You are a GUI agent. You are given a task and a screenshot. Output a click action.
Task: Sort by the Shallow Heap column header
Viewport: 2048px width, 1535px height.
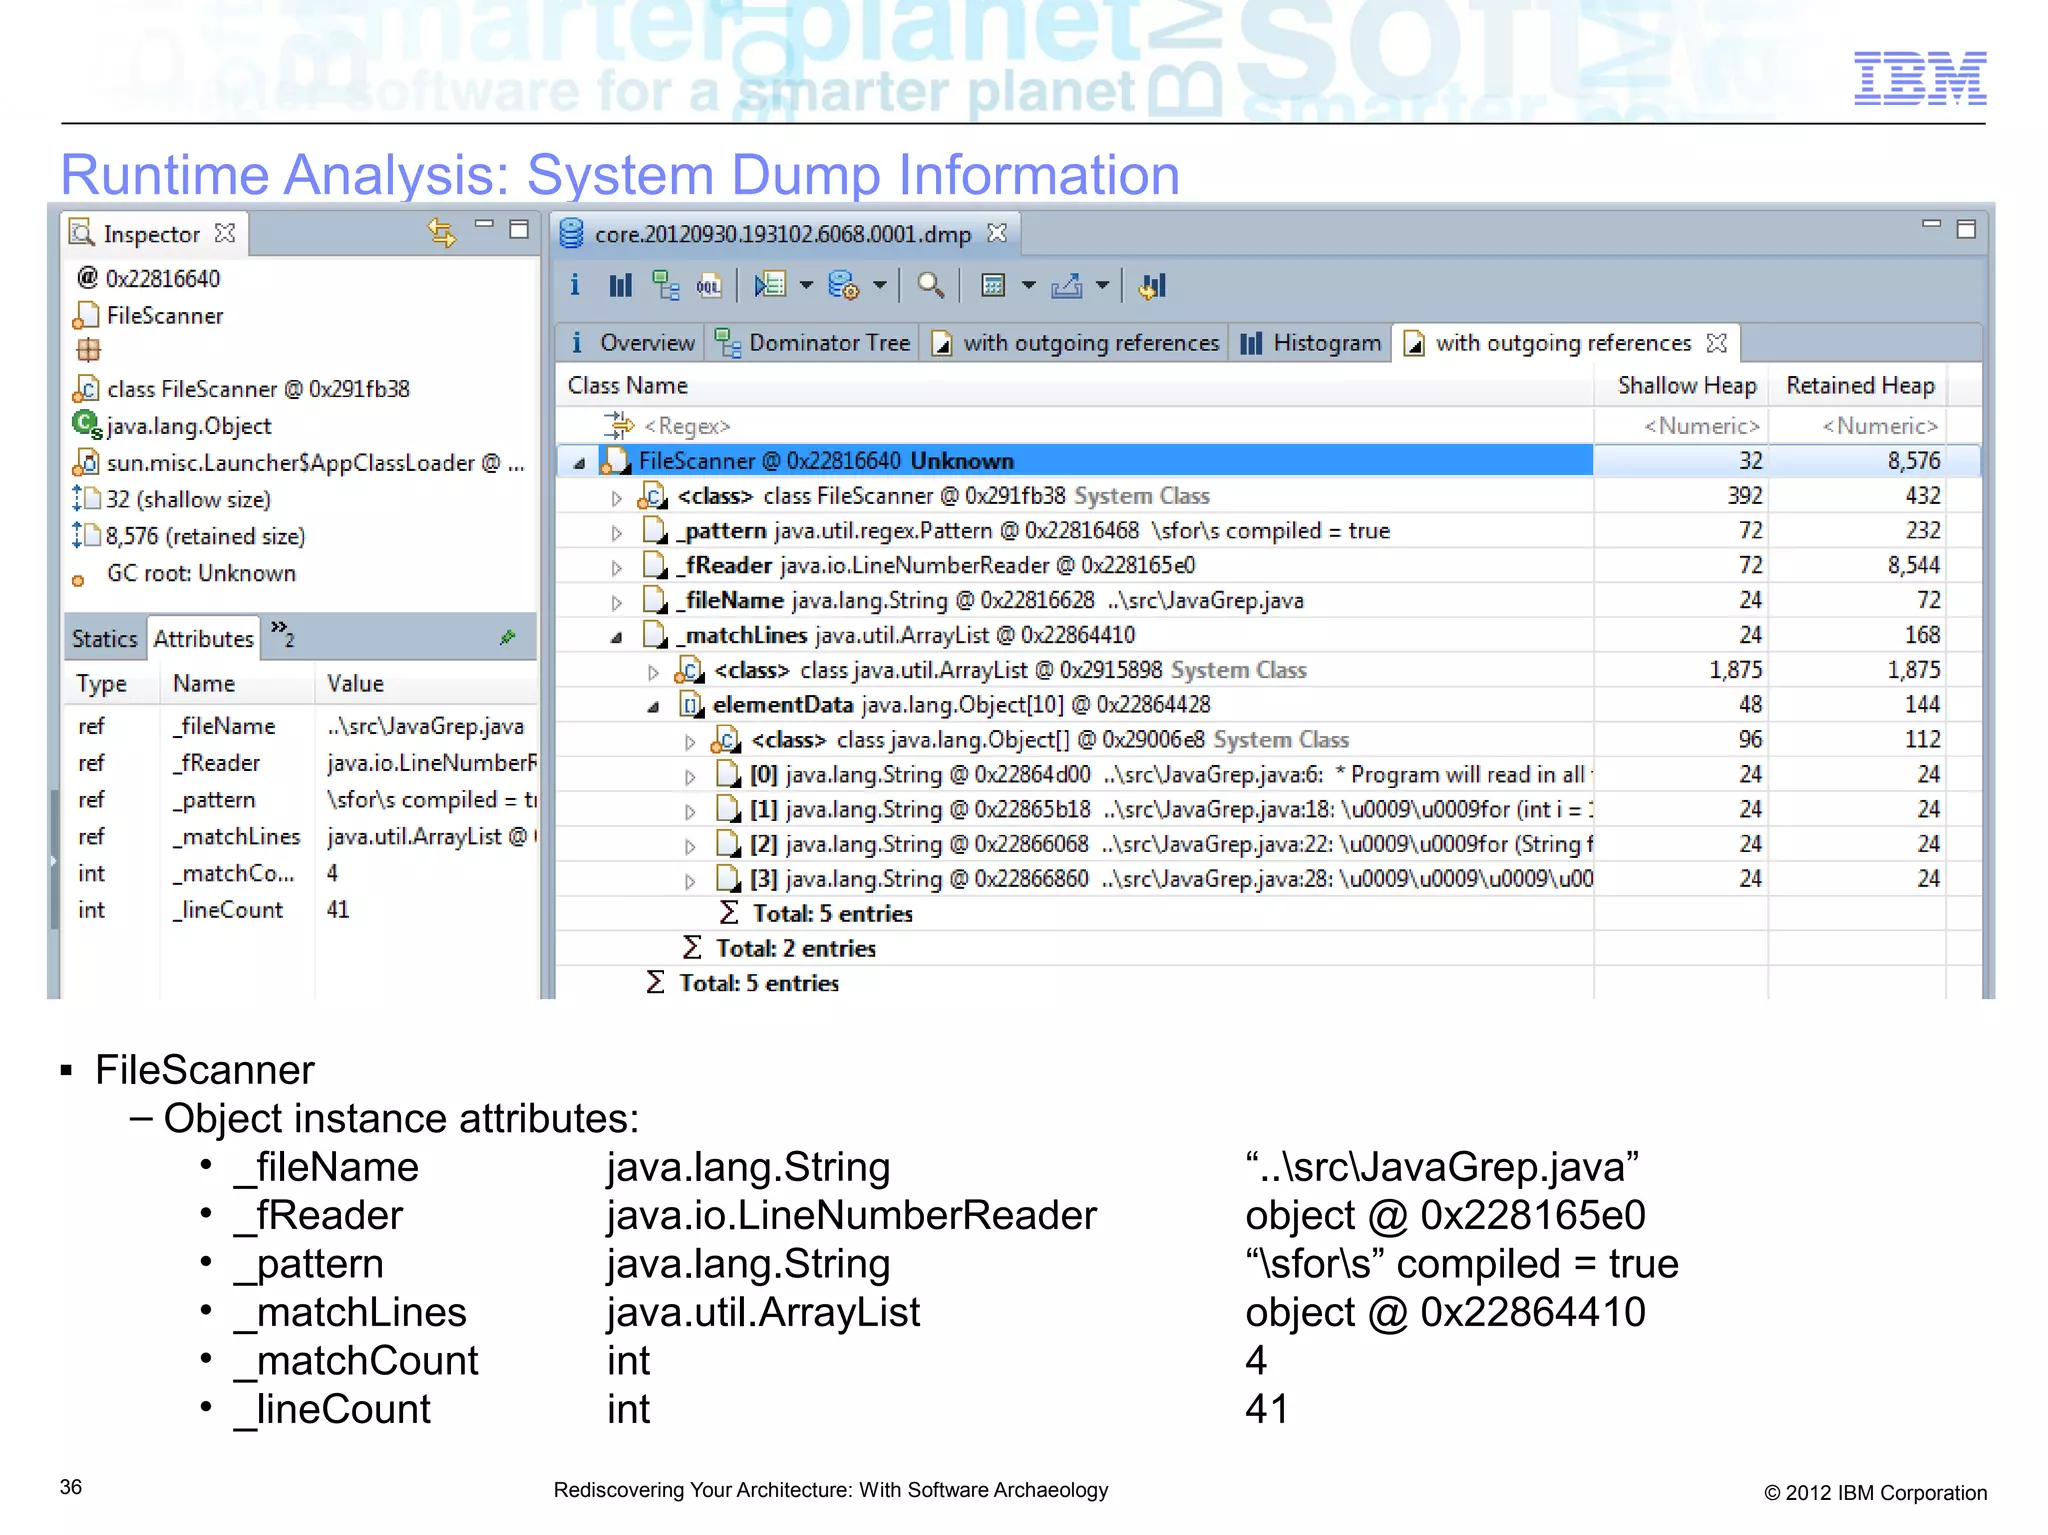[1683, 386]
